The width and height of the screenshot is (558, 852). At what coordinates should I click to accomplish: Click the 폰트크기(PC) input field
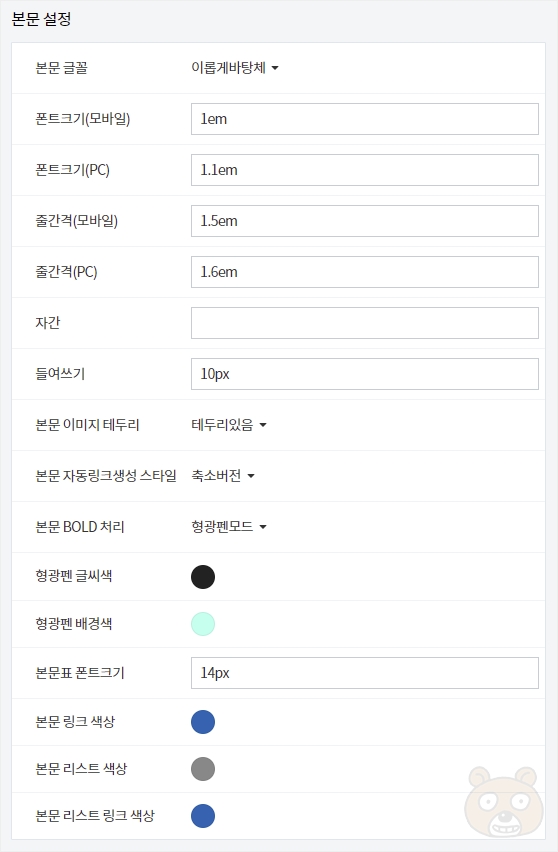[365, 170]
